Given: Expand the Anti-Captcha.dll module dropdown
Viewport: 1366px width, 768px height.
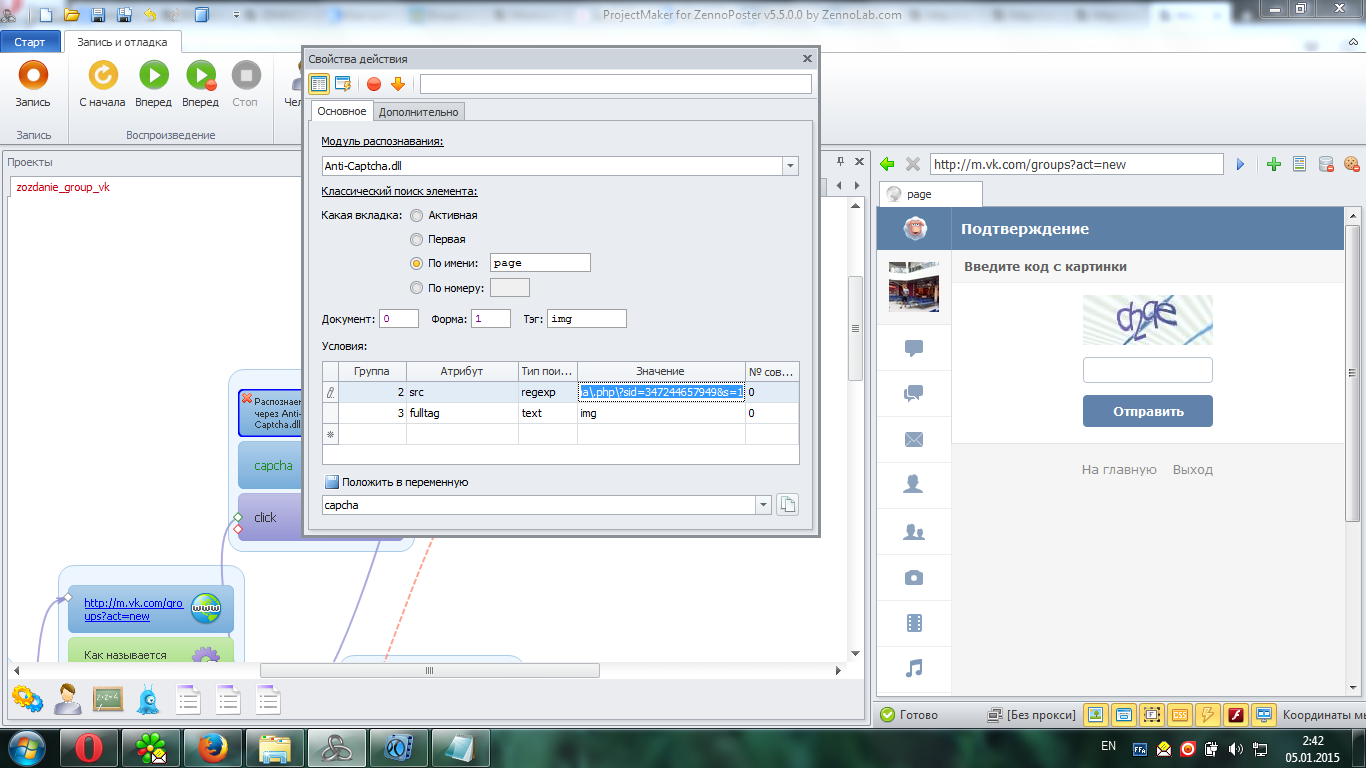Looking at the screenshot, I should 790,166.
